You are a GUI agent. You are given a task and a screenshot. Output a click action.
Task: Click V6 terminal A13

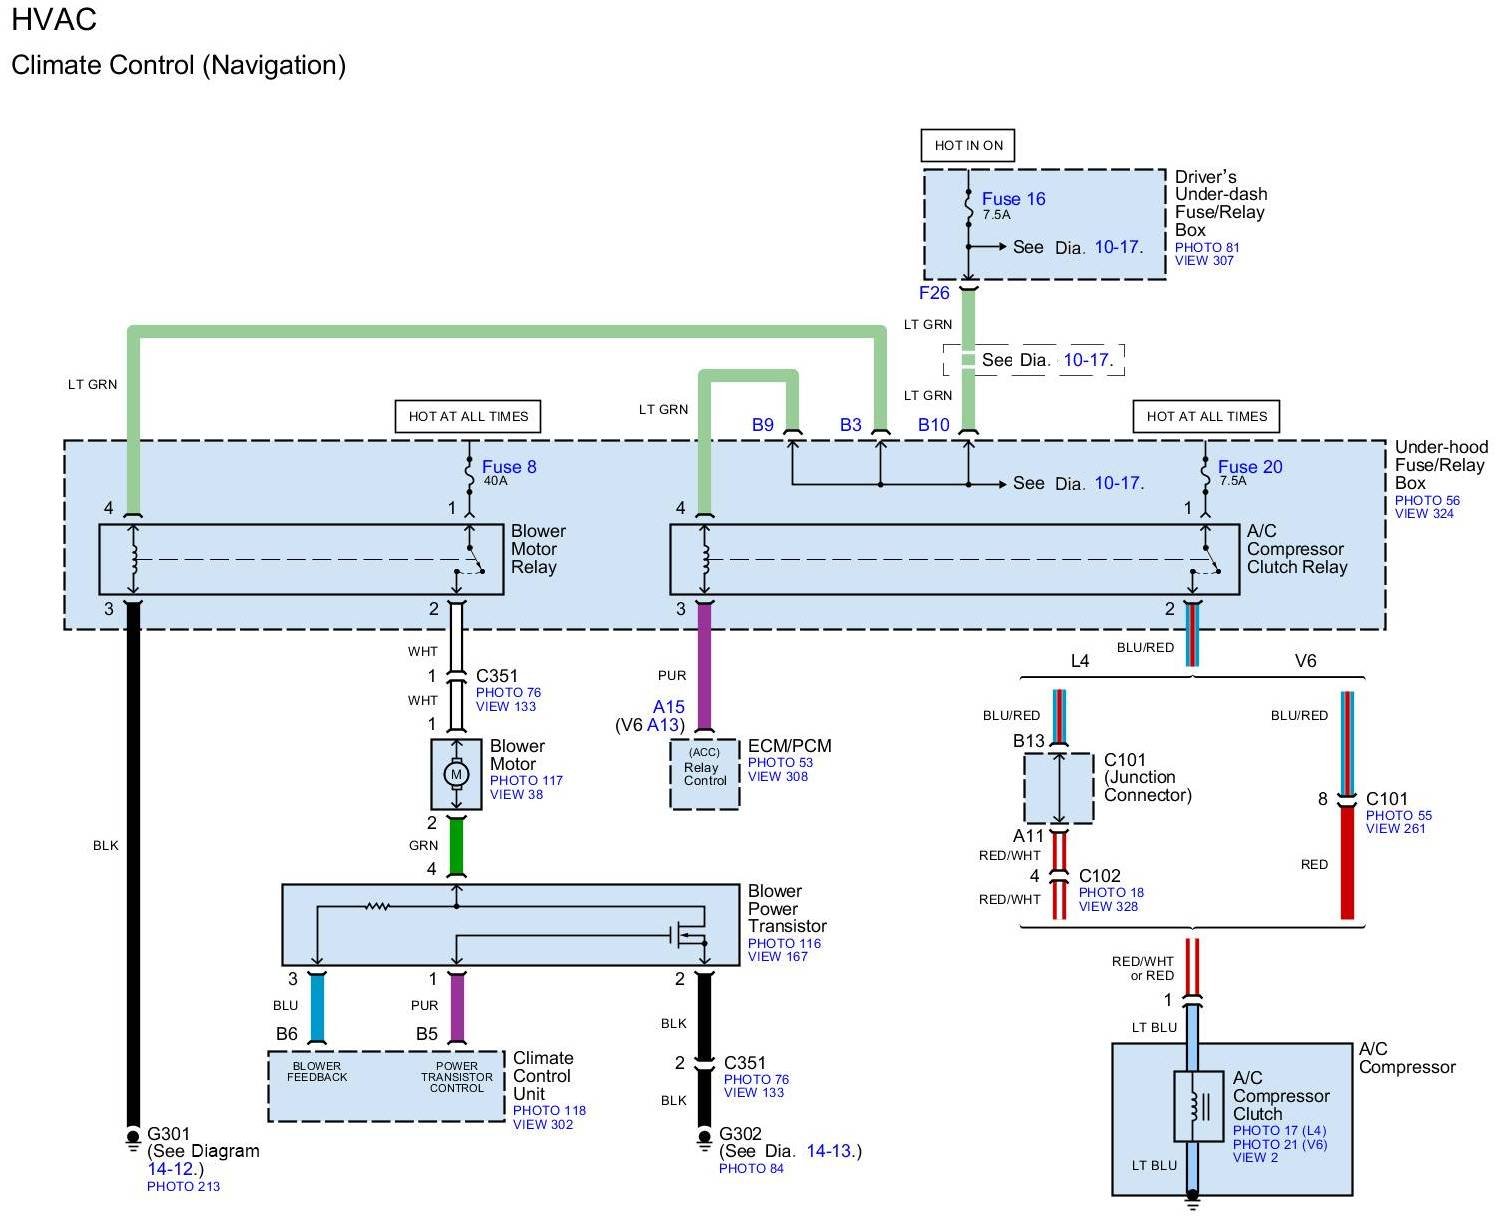[x=664, y=725]
